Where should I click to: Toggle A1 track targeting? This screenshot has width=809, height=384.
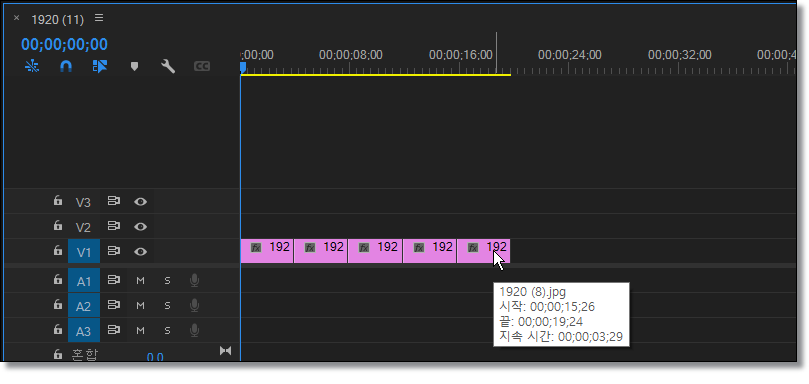pos(83,281)
